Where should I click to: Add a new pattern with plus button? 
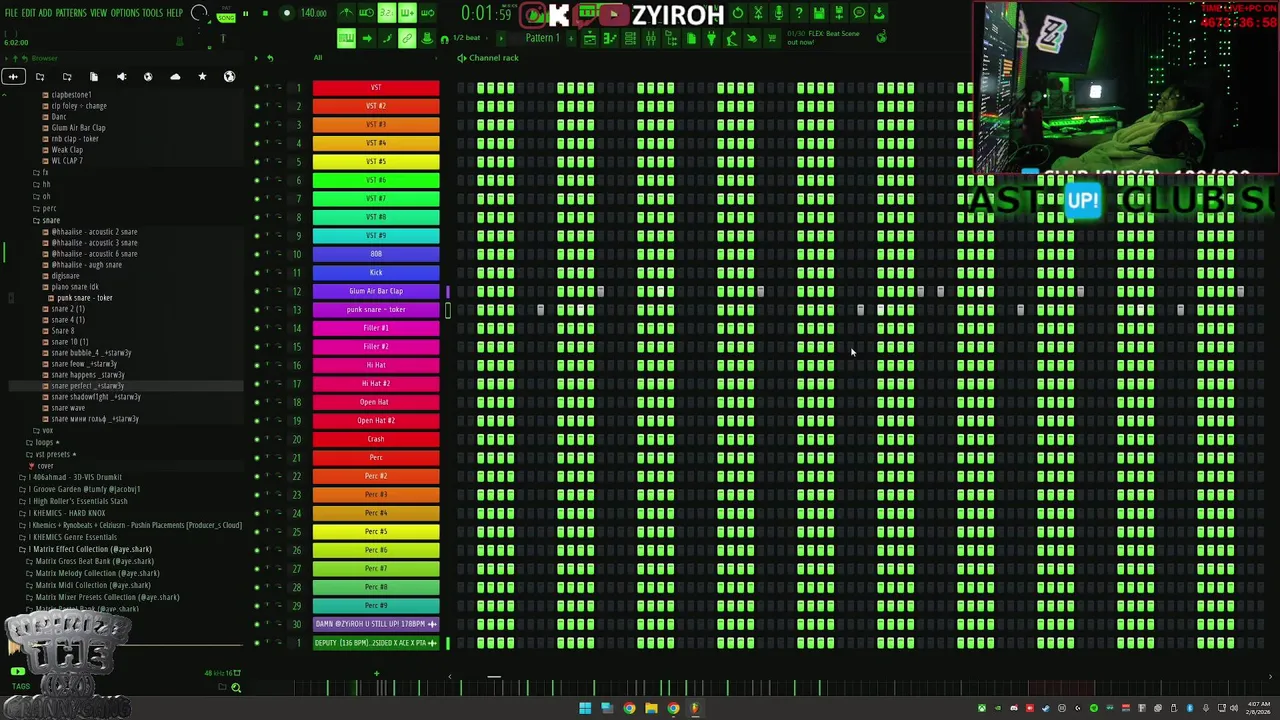[x=571, y=38]
